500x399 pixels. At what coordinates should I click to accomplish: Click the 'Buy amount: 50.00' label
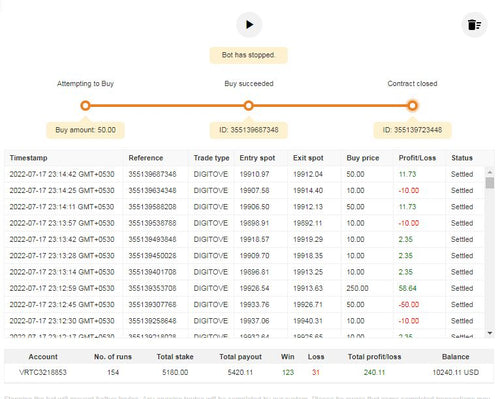click(85, 130)
